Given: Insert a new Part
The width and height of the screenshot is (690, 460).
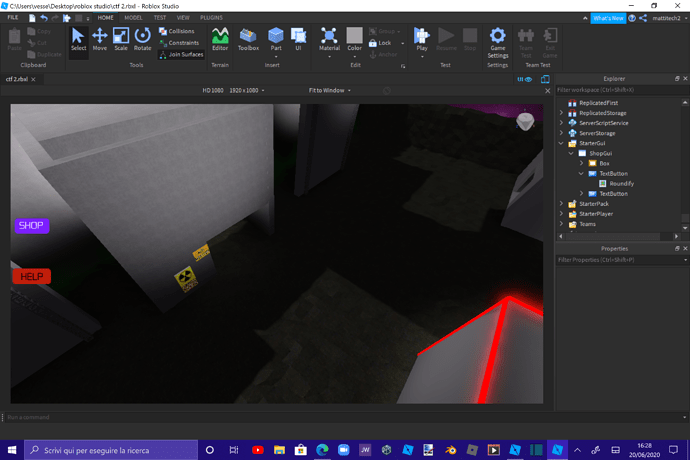Looking at the screenshot, I should [276, 38].
